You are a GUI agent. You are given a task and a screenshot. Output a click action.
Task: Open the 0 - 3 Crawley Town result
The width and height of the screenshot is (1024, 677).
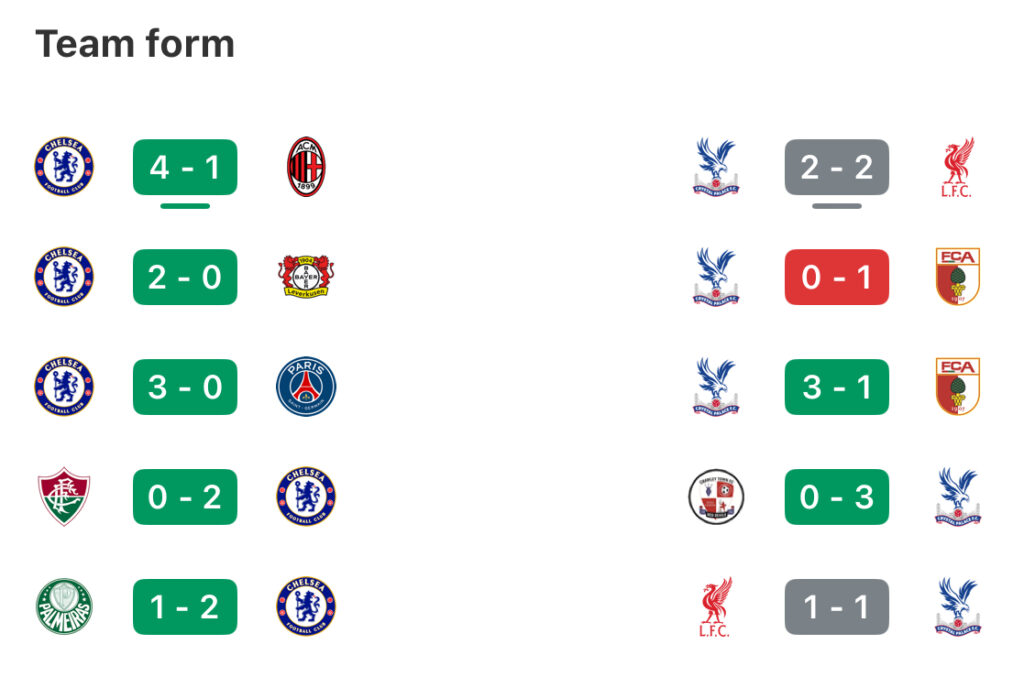click(837, 497)
